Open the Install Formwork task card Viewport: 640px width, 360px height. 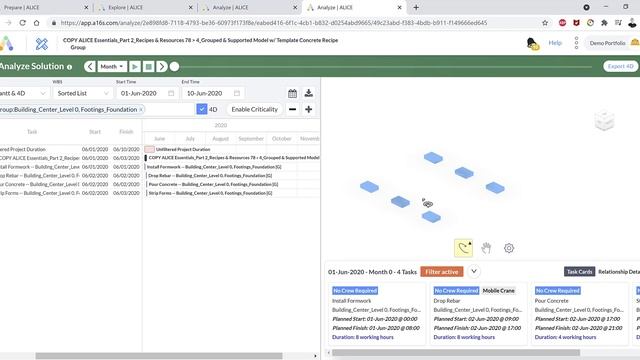pos(376,313)
